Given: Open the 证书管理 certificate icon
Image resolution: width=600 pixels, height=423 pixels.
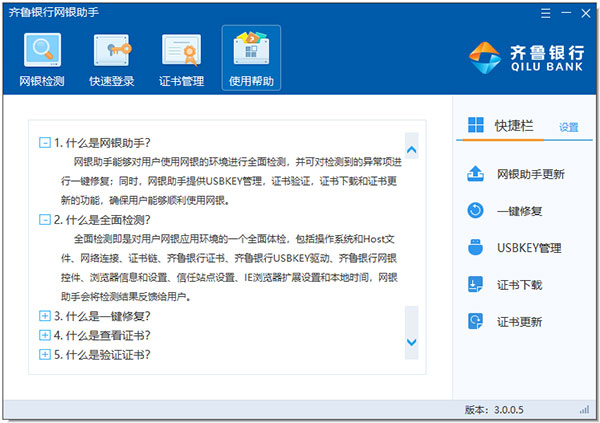Looking at the screenshot, I should (x=181, y=50).
